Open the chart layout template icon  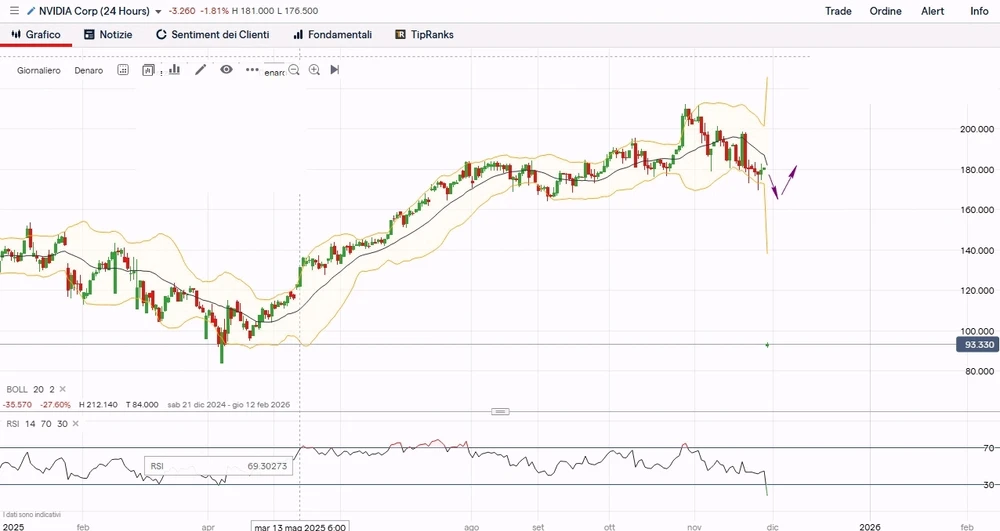click(149, 70)
